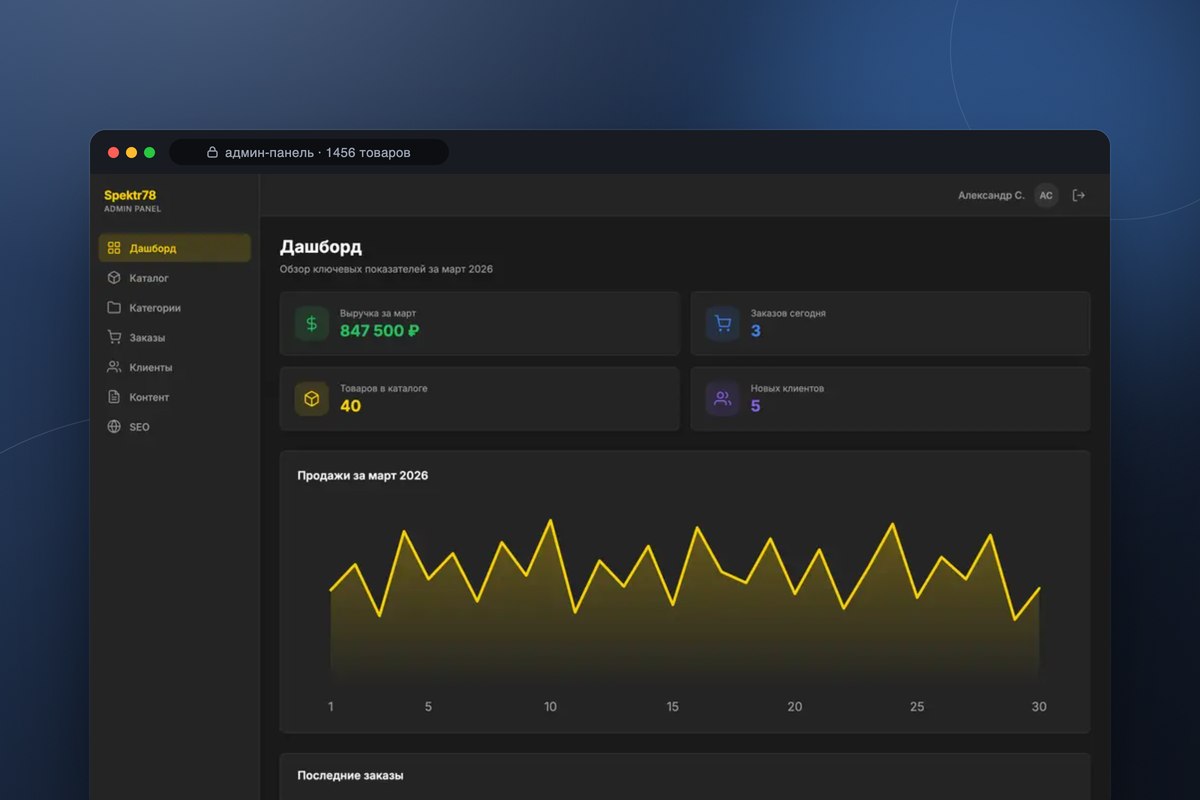Close the browser window with red button
The height and width of the screenshot is (800, 1200).
(x=113, y=153)
